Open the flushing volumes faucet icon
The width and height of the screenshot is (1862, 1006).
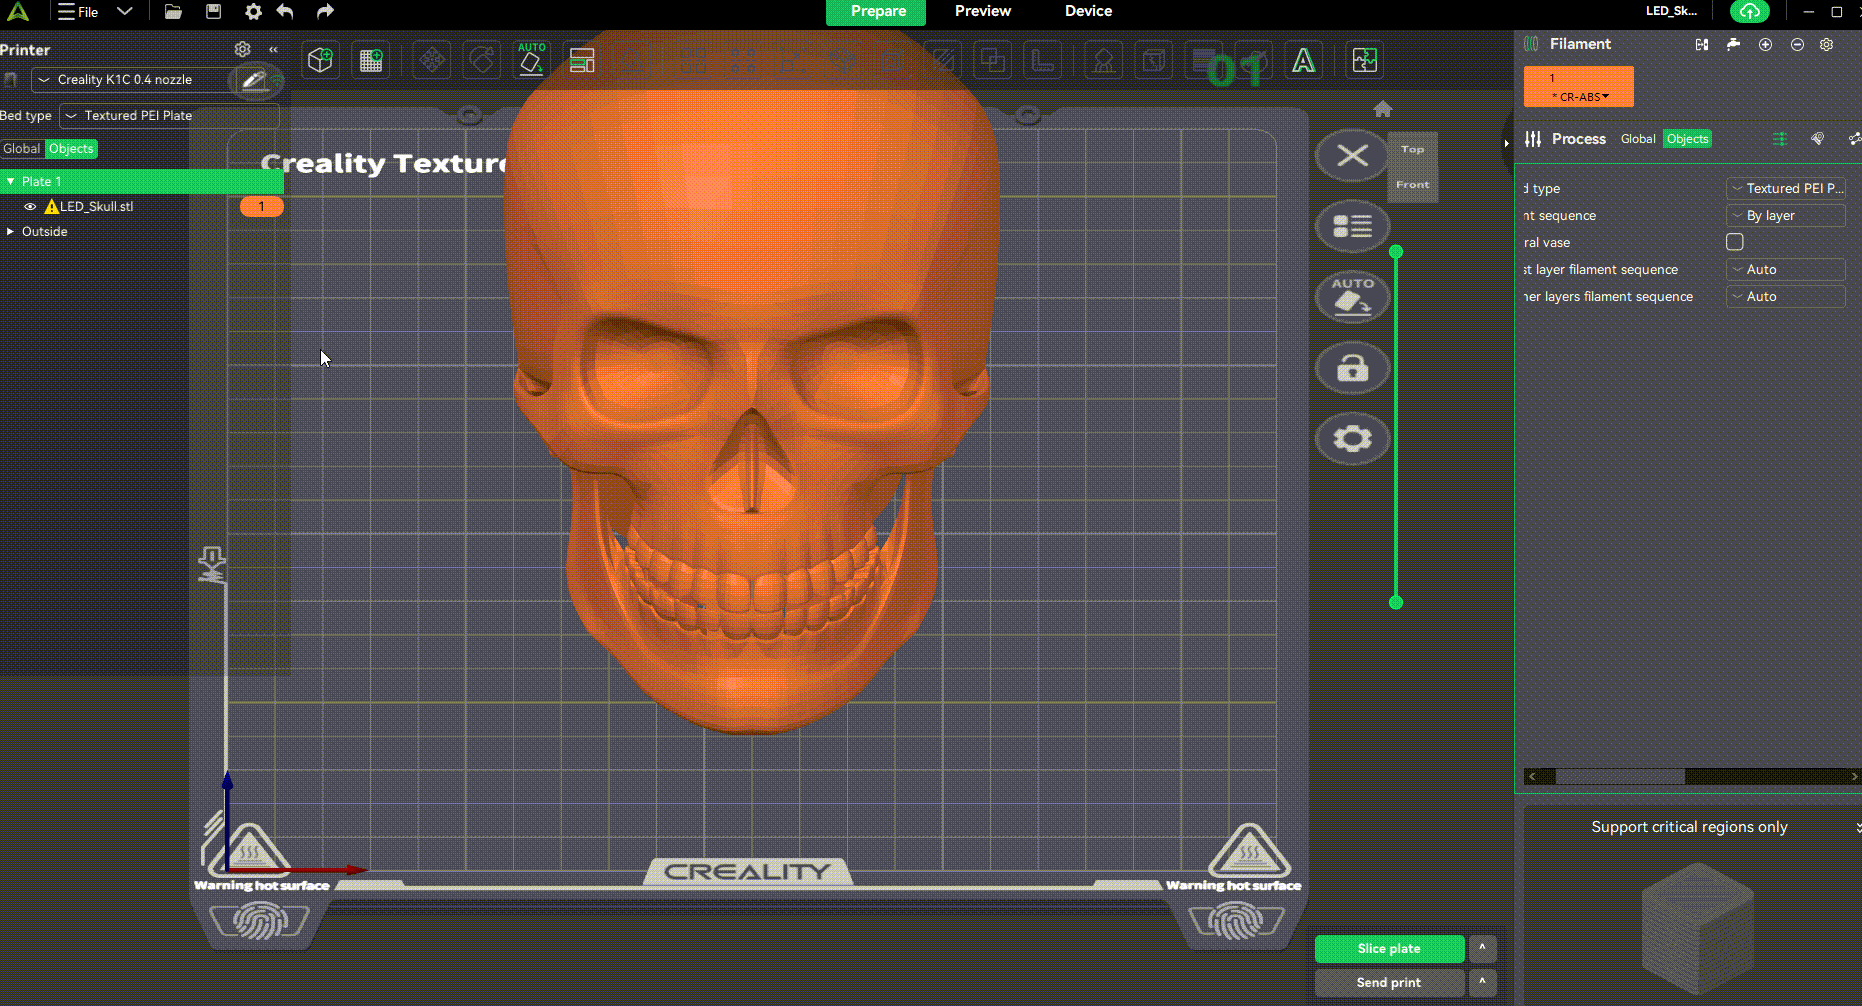1734,44
